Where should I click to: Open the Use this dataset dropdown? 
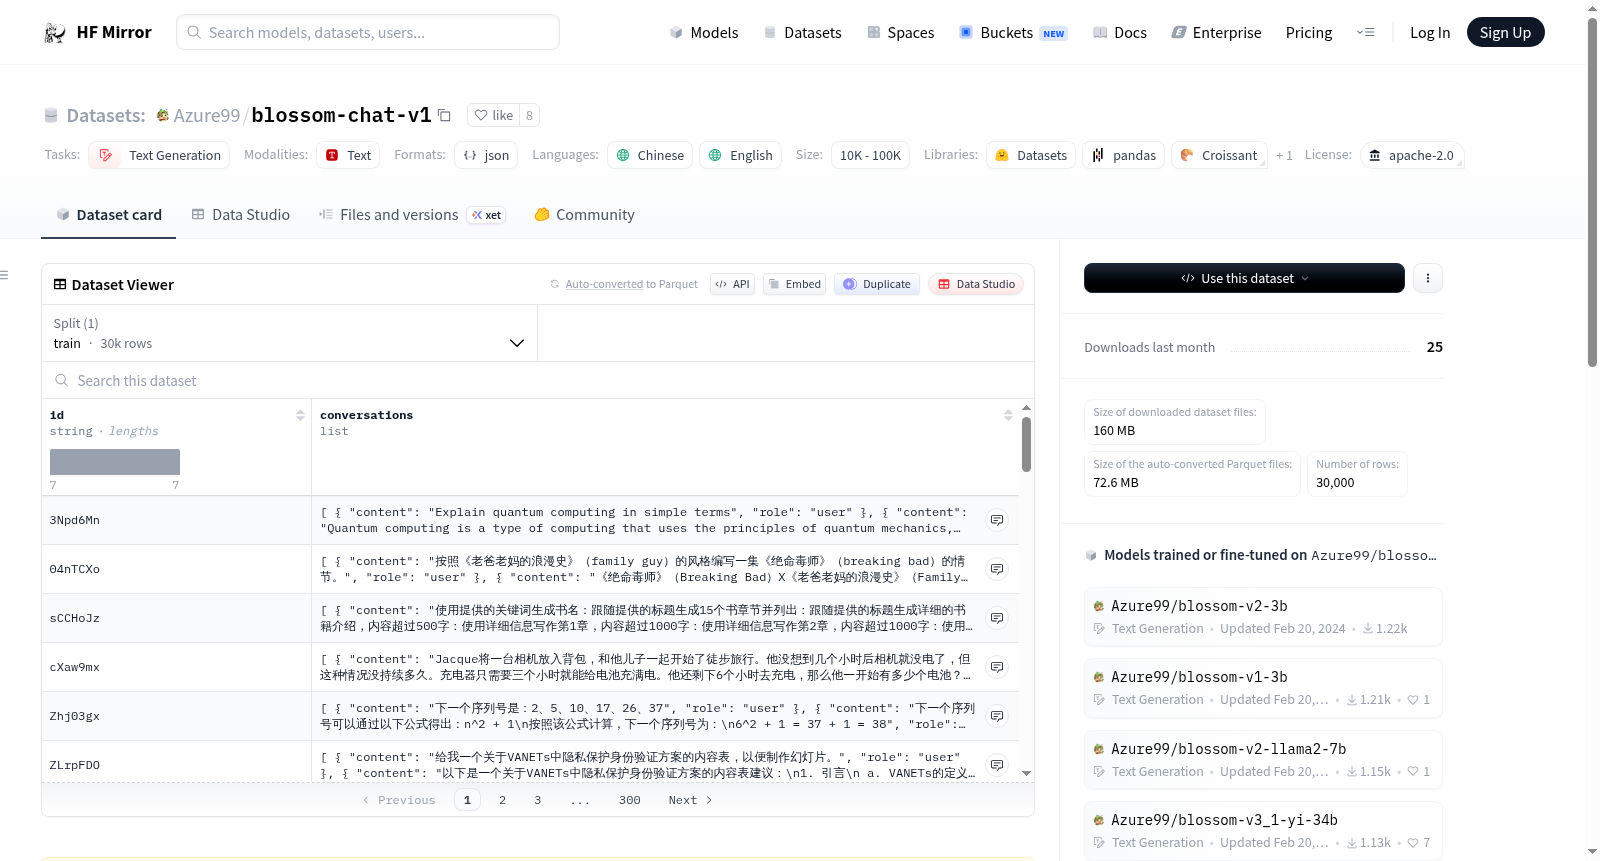[1244, 278]
